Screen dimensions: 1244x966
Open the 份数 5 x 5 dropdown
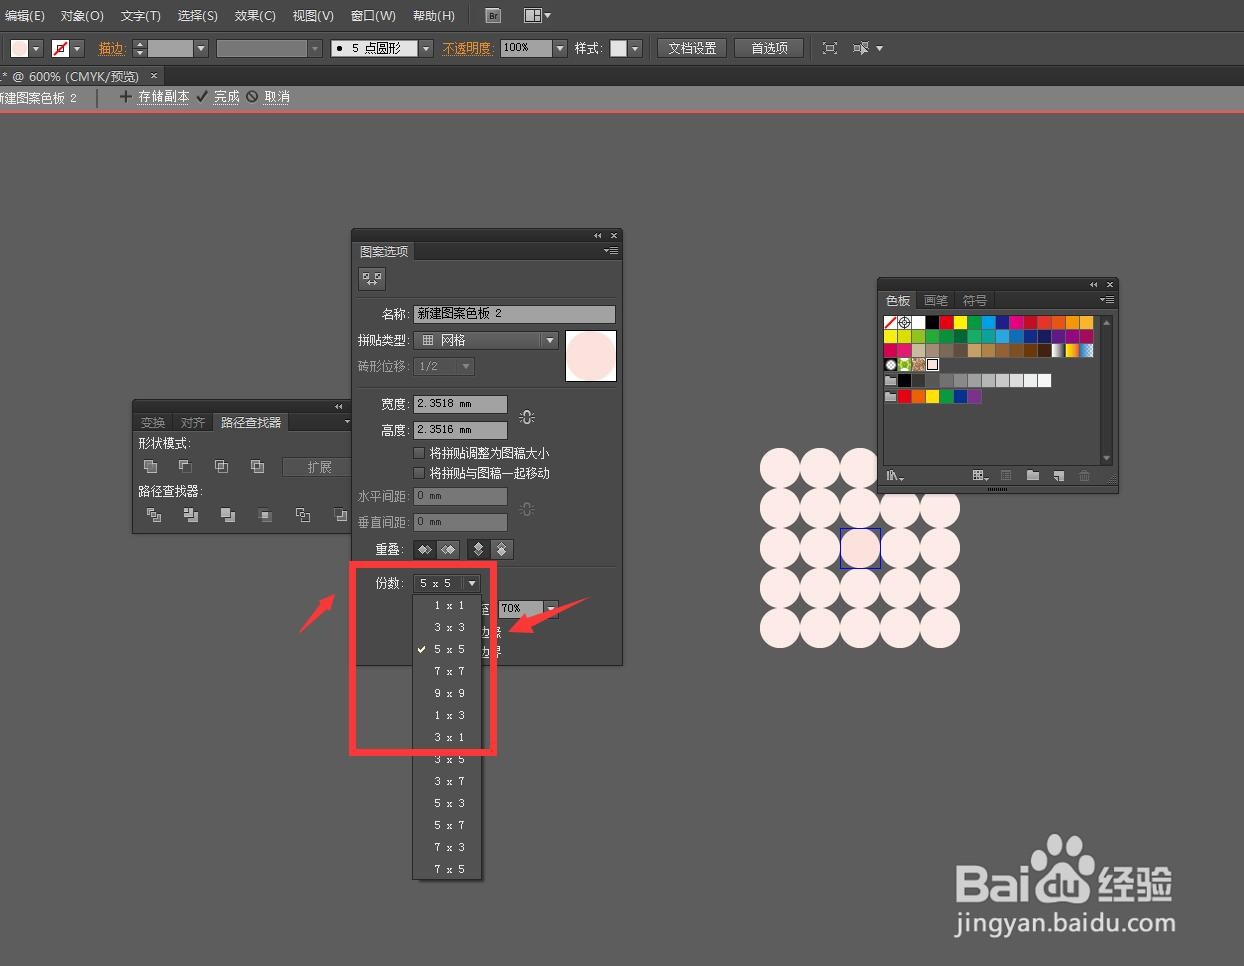[x=448, y=583]
